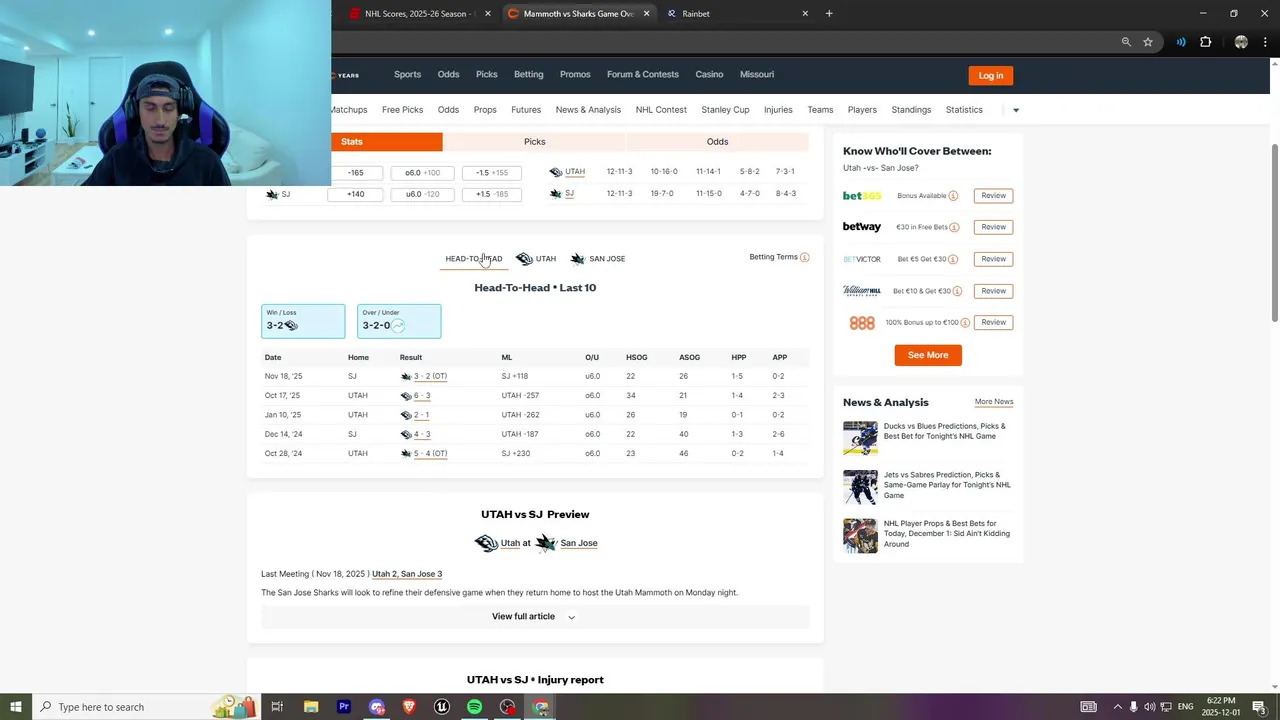The image size is (1280, 720).
Task: Open More News link
Action: point(994,402)
